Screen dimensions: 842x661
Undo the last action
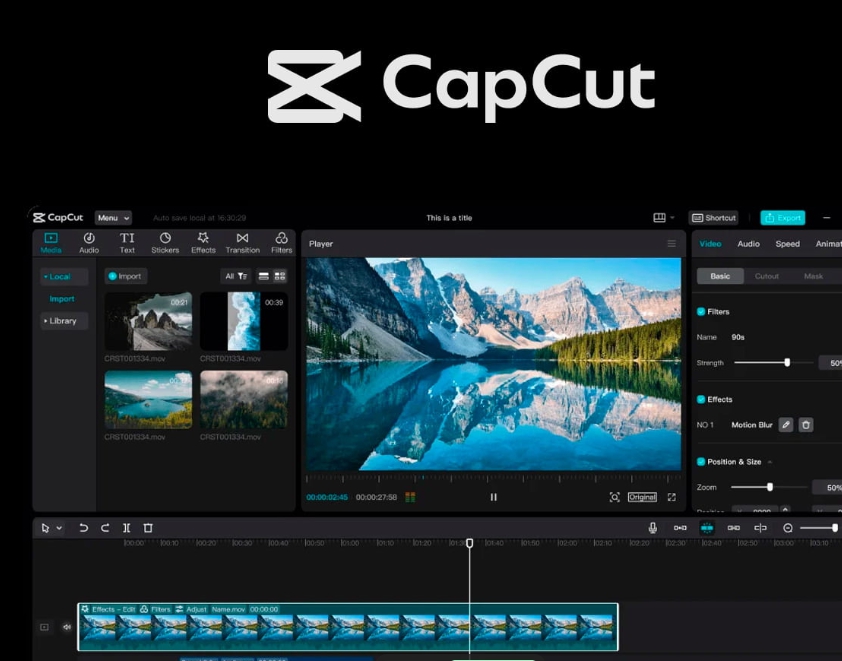83,528
